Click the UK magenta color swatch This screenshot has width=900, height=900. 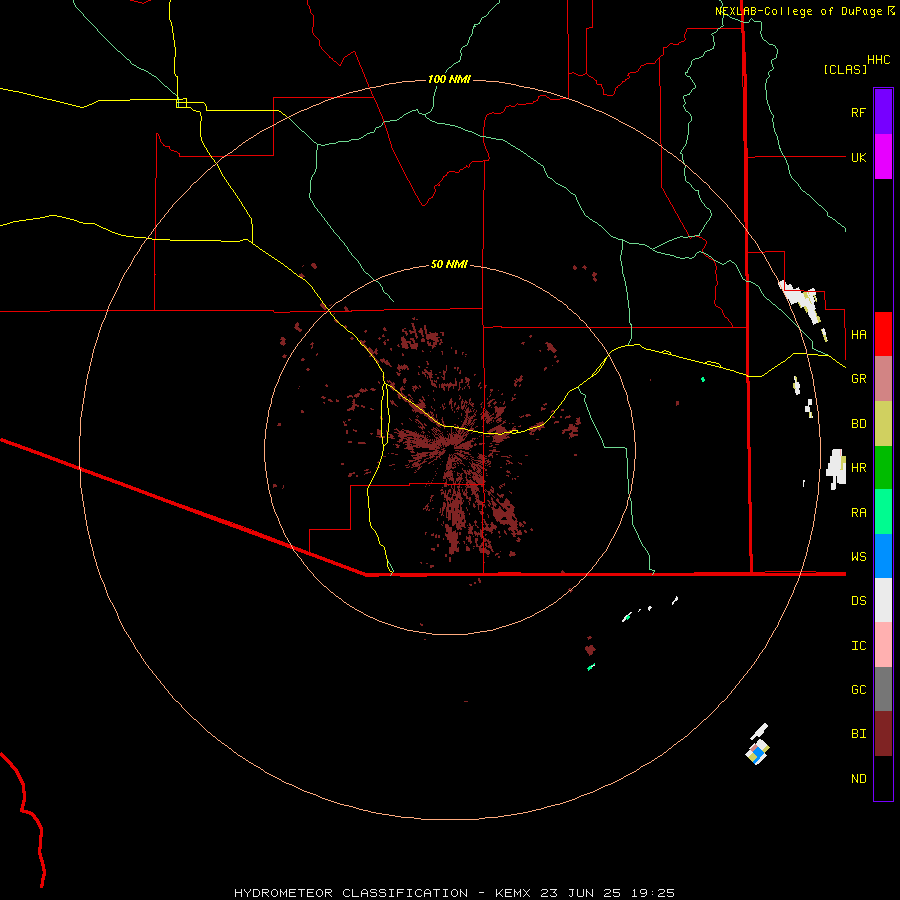coord(883,157)
